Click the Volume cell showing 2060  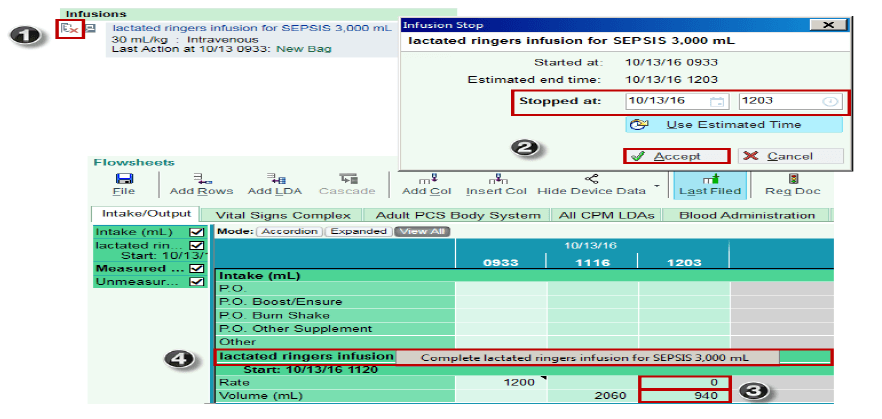click(592, 396)
